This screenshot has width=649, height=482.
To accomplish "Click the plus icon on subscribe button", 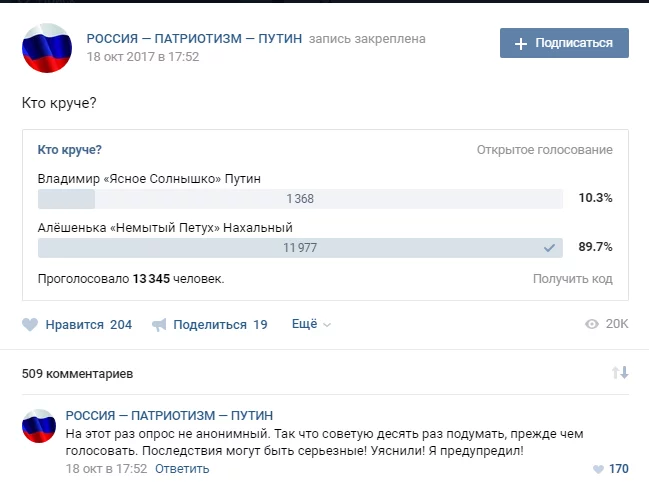I will pyautogui.click(x=520, y=44).
